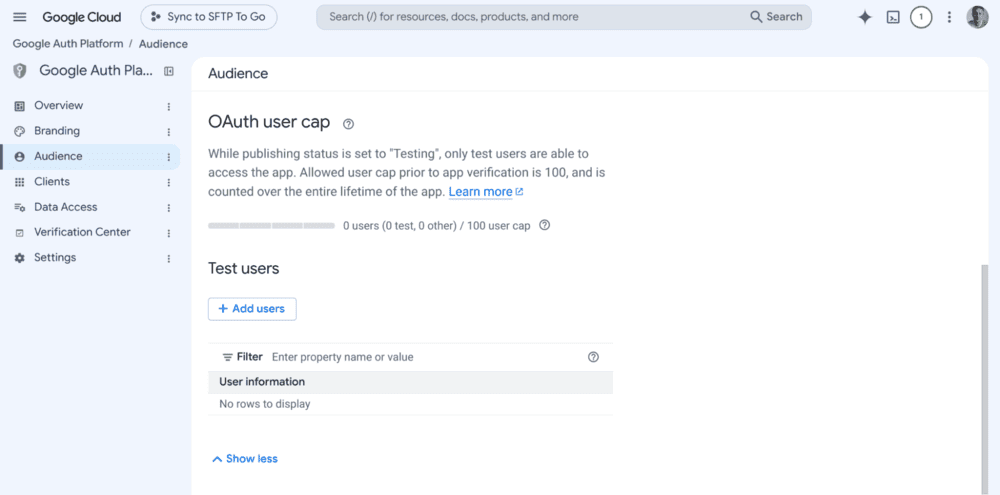Screen dimensions: 1000x495
Task: Click the Filter icon label
Action: [x=242, y=357]
